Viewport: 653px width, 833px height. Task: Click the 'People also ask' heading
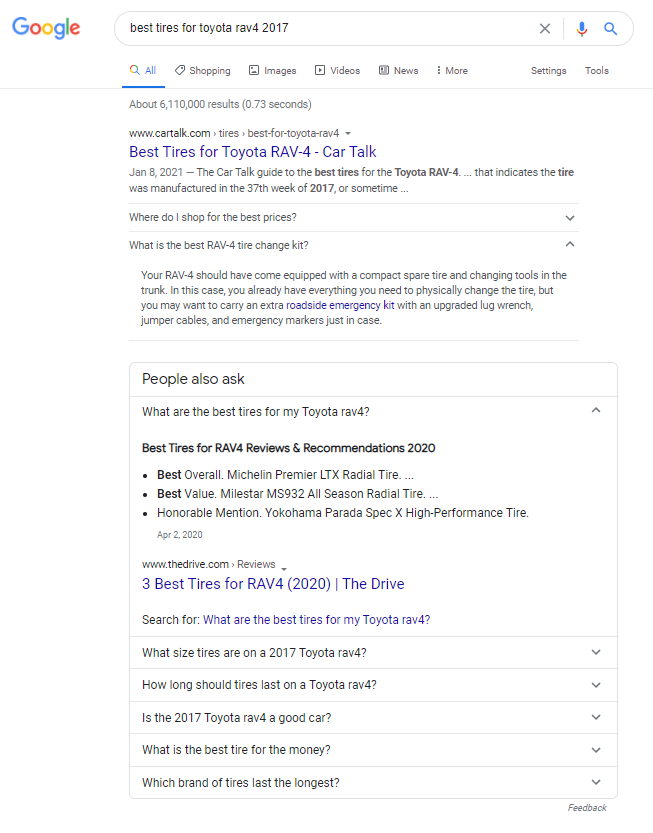coord(193,379)
